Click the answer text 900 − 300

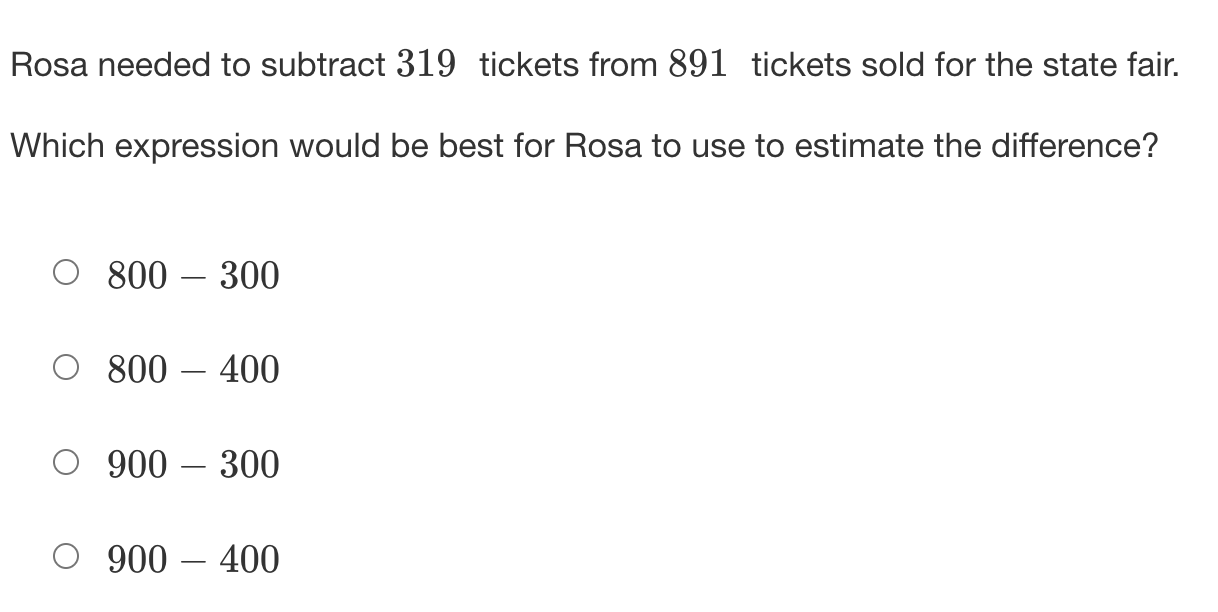click(193, 465)
